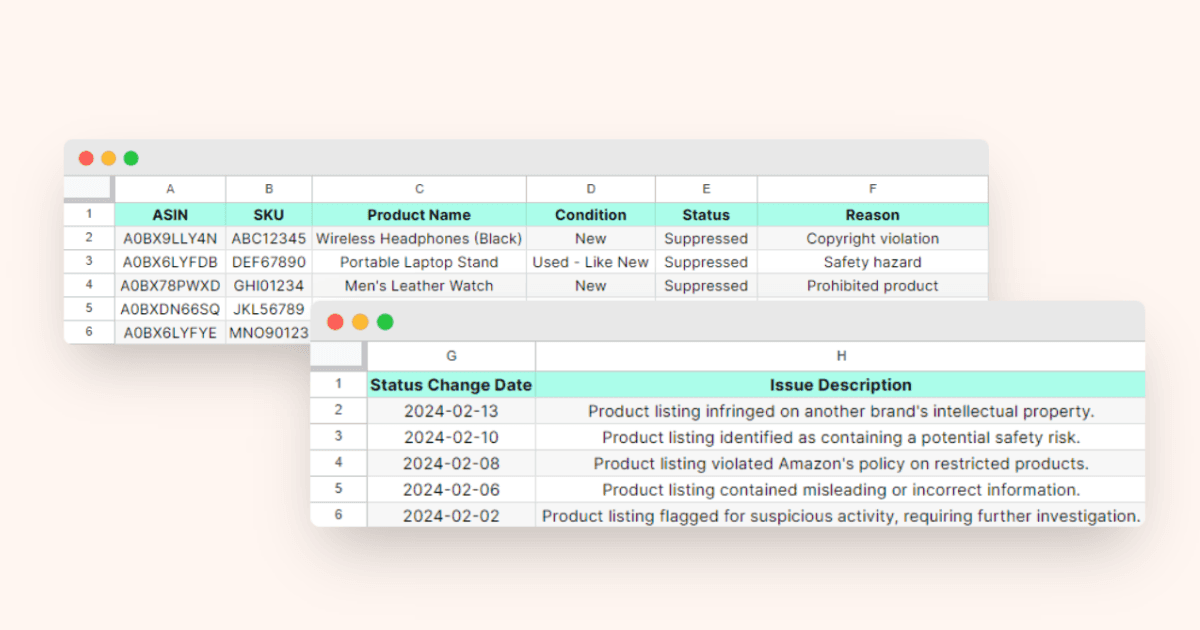Image resolution: width=1200 pixels, height=630 pixels.
Task: Select the SKU cell MNO90123
Action: 268,333
